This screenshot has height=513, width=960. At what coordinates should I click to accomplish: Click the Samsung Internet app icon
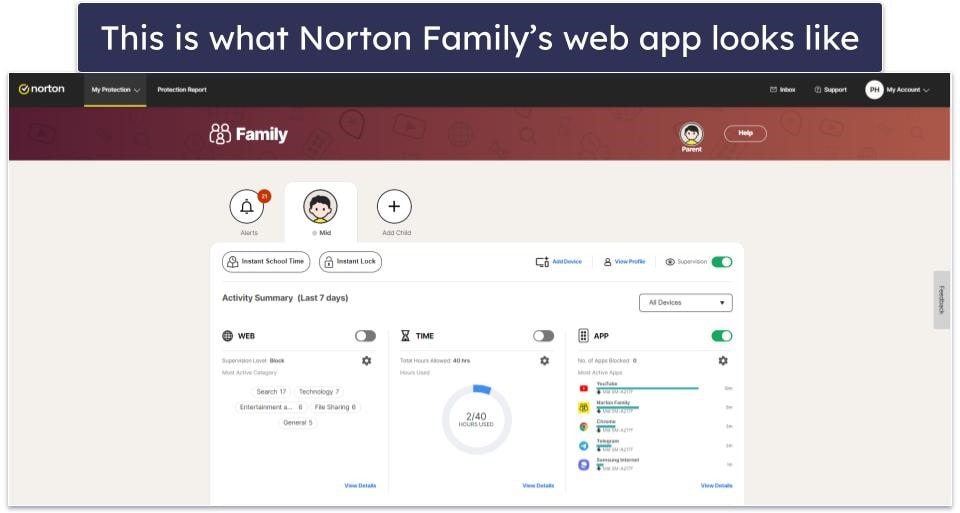pos(583,465)
